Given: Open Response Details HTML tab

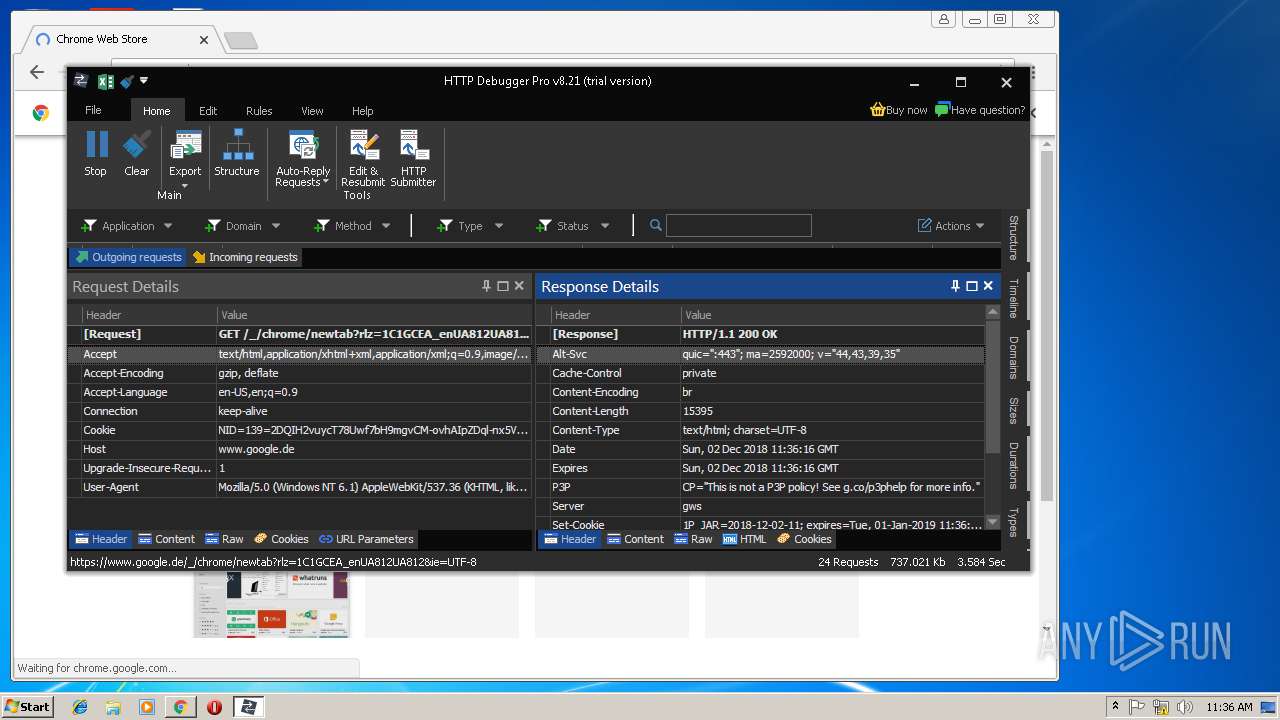Looking at the screenshot, I should 744,539.
